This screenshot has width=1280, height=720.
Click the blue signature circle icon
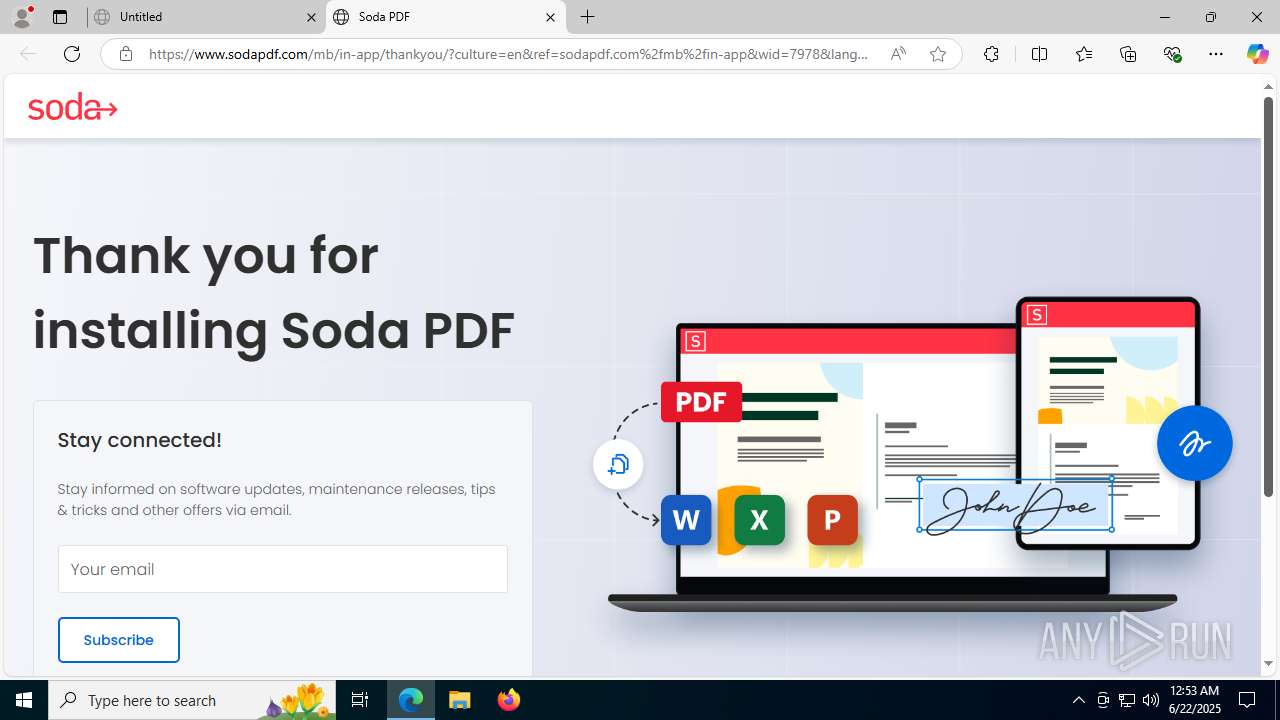[x=1194, y=442]
